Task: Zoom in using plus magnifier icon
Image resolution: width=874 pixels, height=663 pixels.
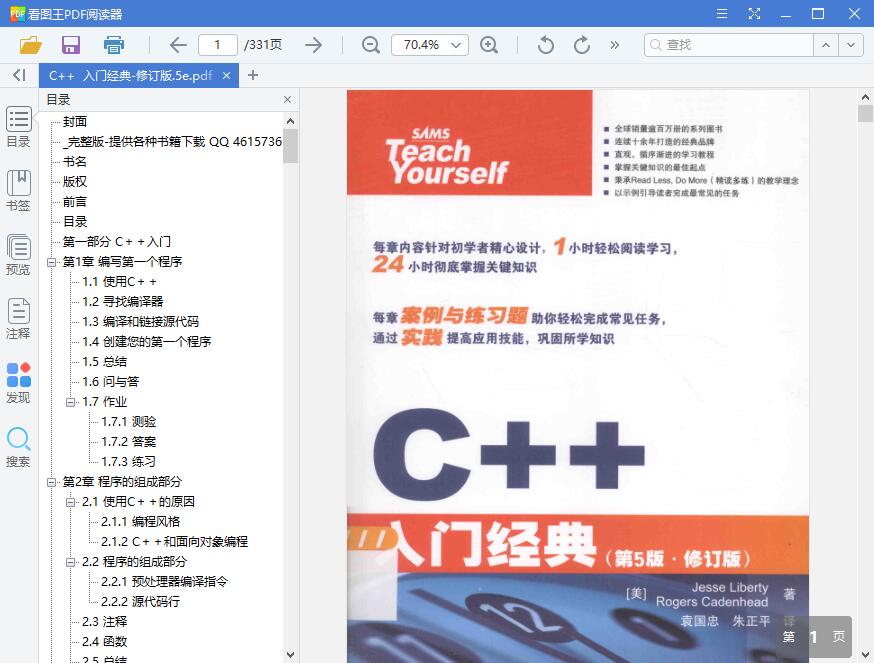Action: (489, 45)
